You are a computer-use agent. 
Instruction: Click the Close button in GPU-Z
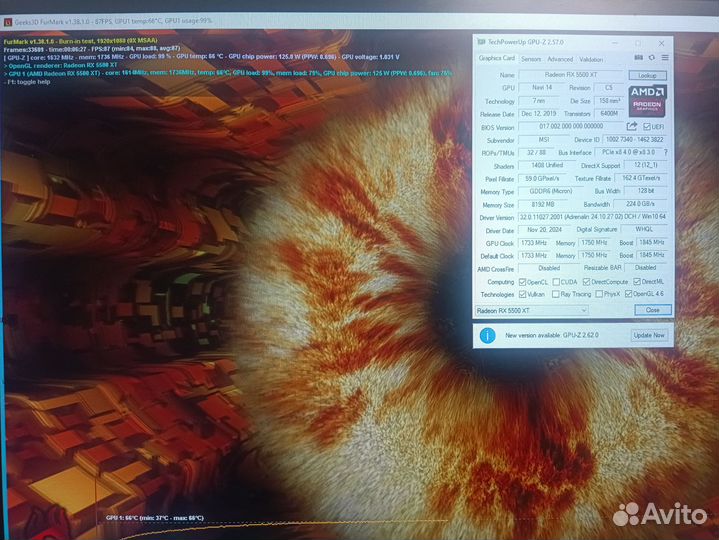(653, 310)
